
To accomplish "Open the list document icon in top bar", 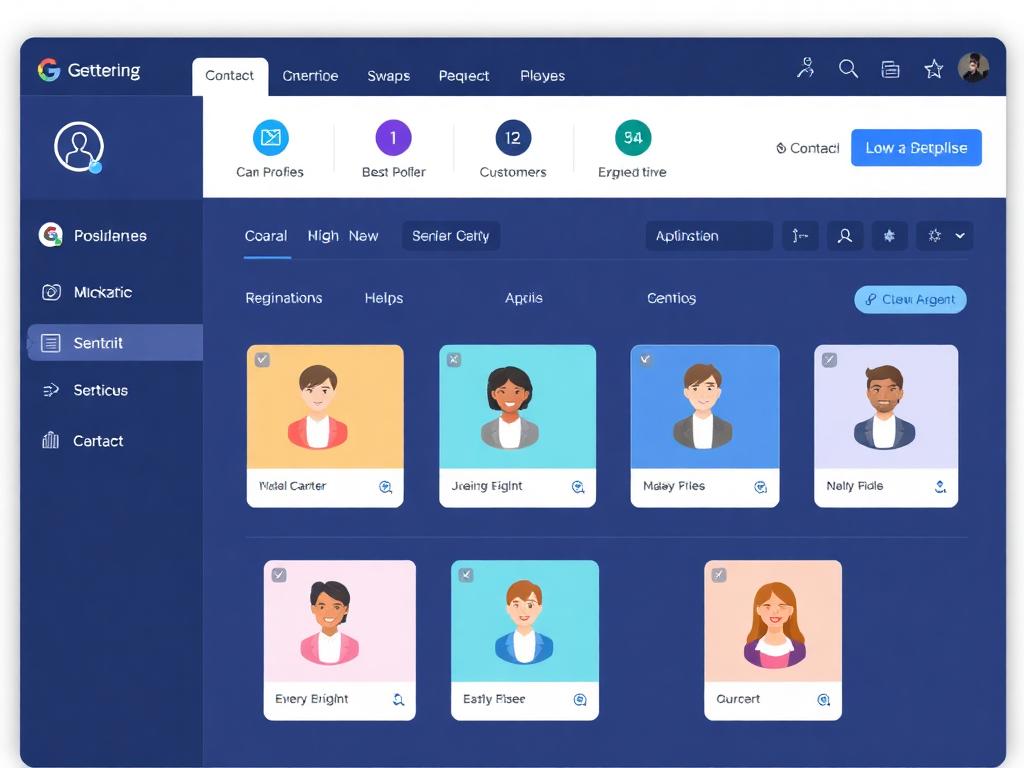I will (x=890, y=69).
